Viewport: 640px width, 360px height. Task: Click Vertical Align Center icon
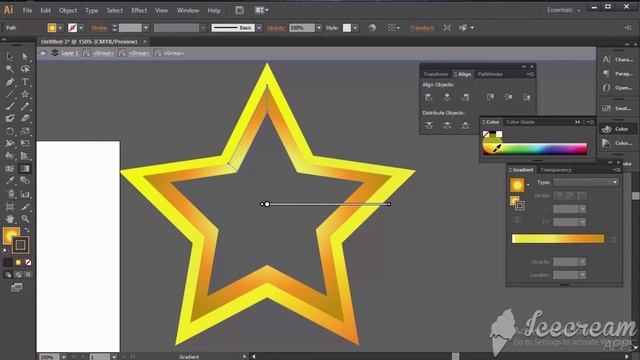(x=509, y=97)
